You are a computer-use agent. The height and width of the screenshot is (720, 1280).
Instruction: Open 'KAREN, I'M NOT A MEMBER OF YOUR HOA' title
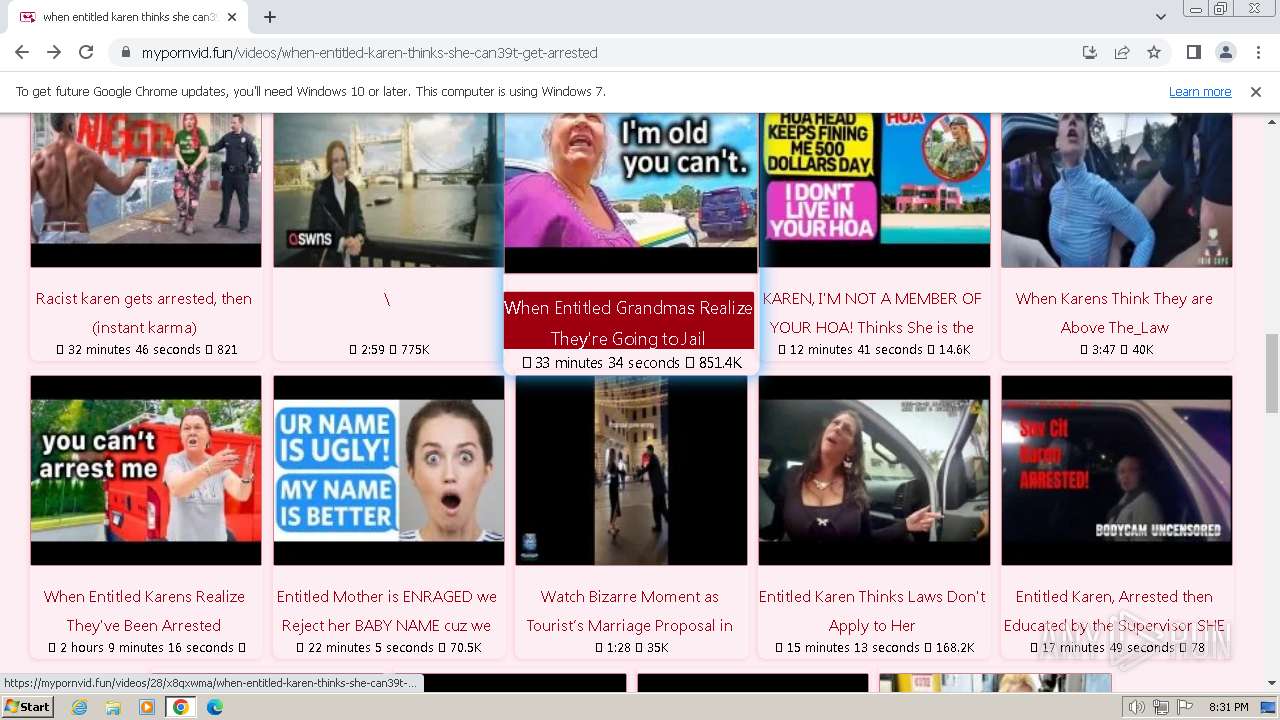tap(872, 313)
